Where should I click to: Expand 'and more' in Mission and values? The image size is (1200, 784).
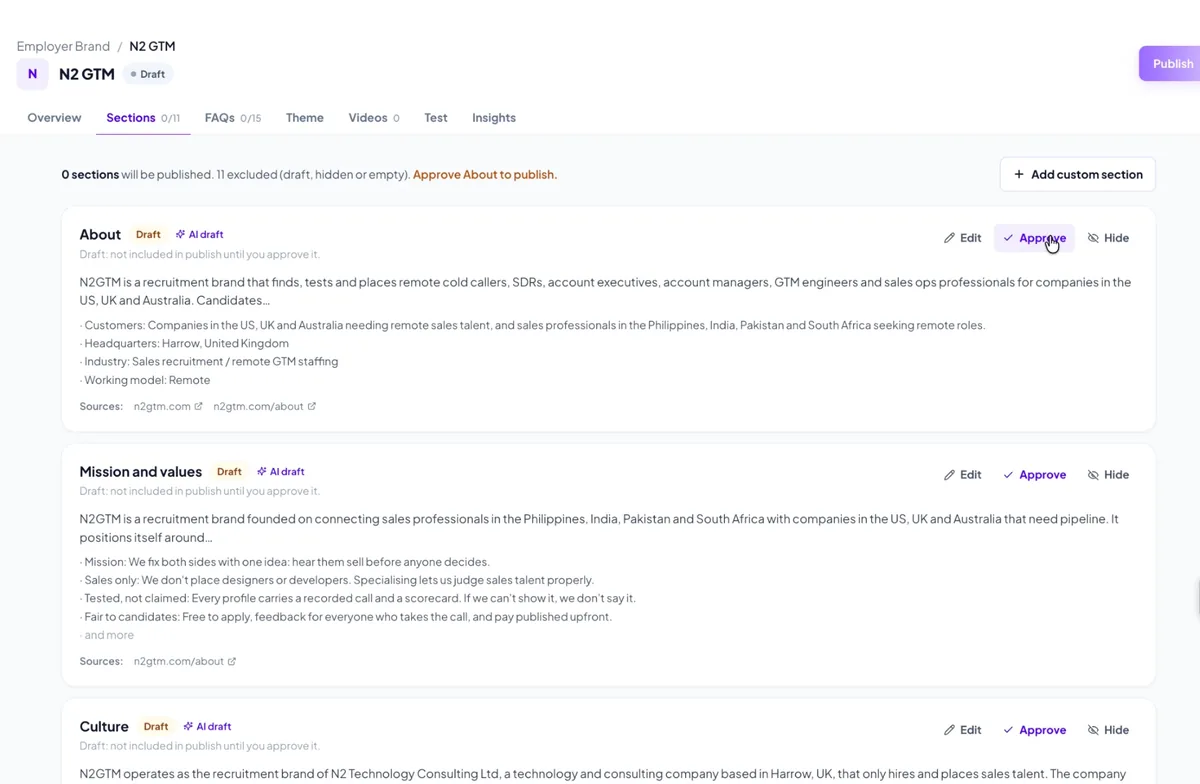tap(109, 635)
